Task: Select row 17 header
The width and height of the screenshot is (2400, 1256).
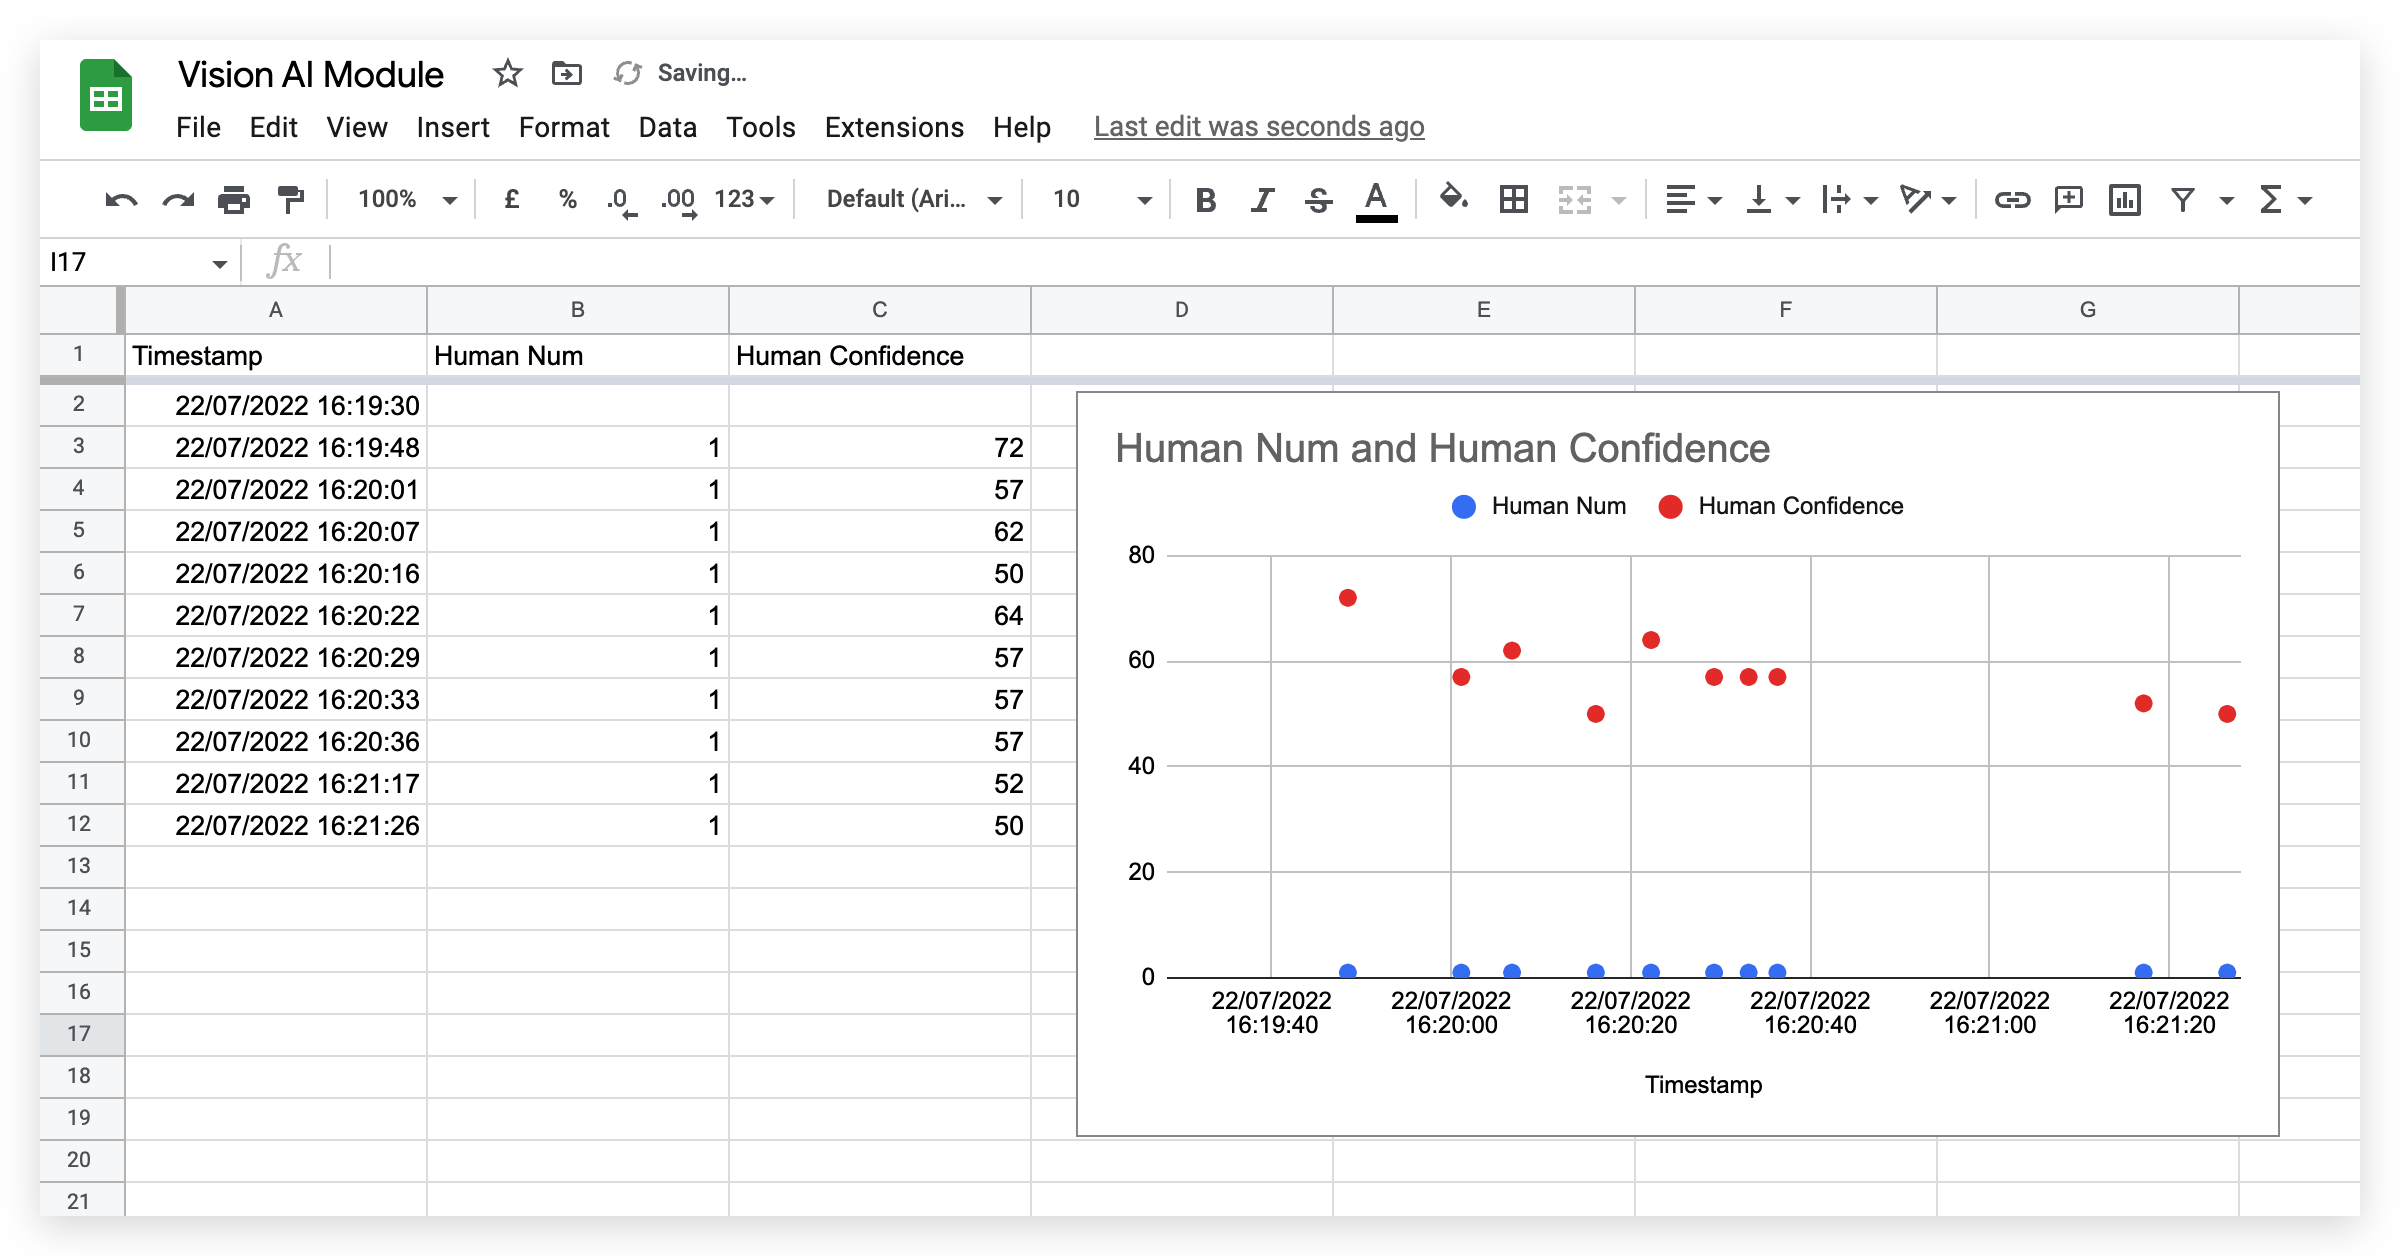Action: [x=80, y=1034]
